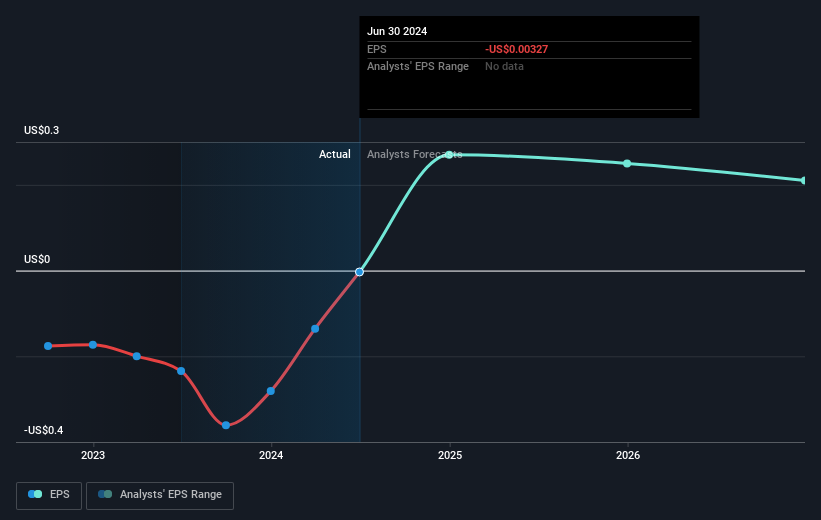The width and height of the screenshot is (821, 520).
Task: Click the 2023 x-axis label
Action: click(x=93, y=455)
